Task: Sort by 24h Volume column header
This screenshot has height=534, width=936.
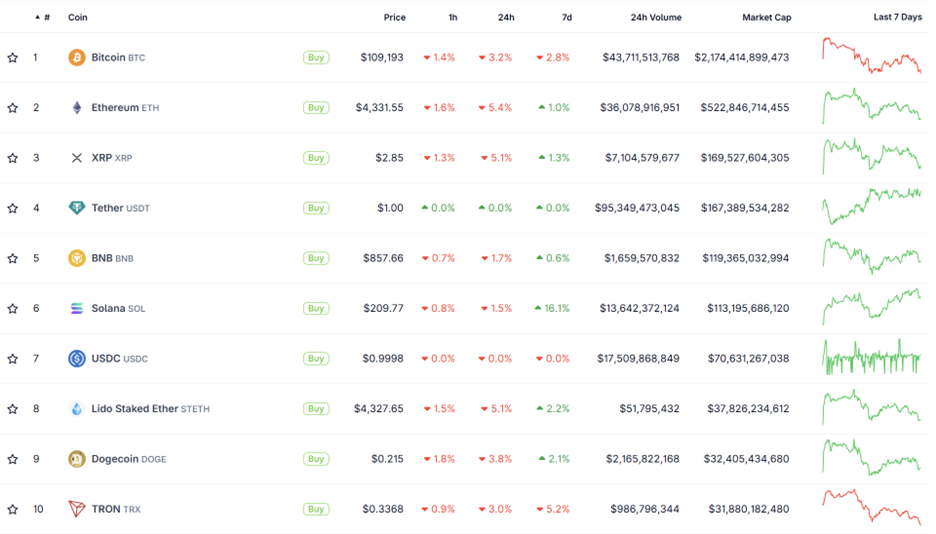Action: click(656, 17)
